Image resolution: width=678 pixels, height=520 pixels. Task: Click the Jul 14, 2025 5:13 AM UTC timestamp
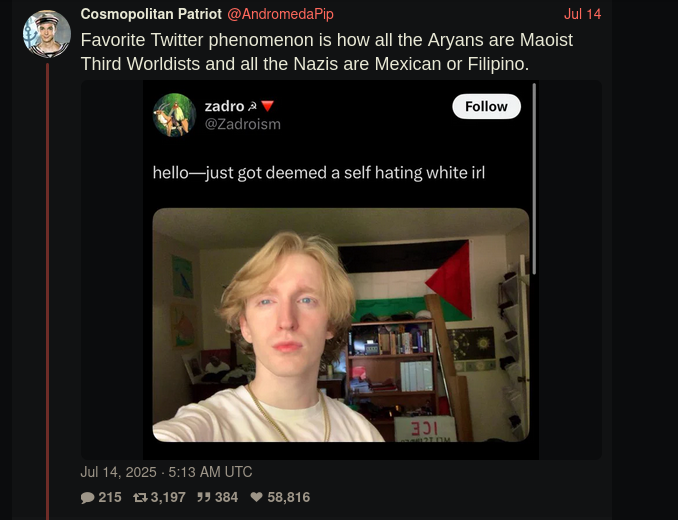click(166, 472)
